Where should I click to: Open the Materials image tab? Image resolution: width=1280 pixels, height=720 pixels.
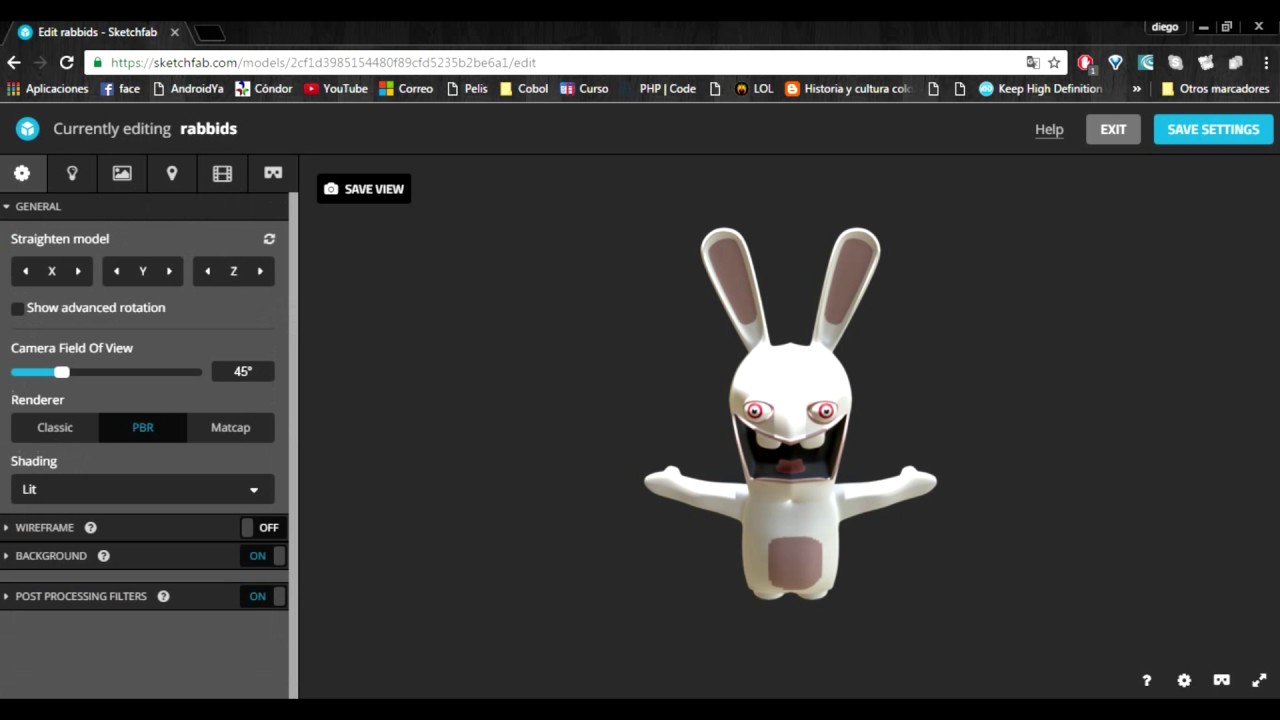(x=122, y=173)
